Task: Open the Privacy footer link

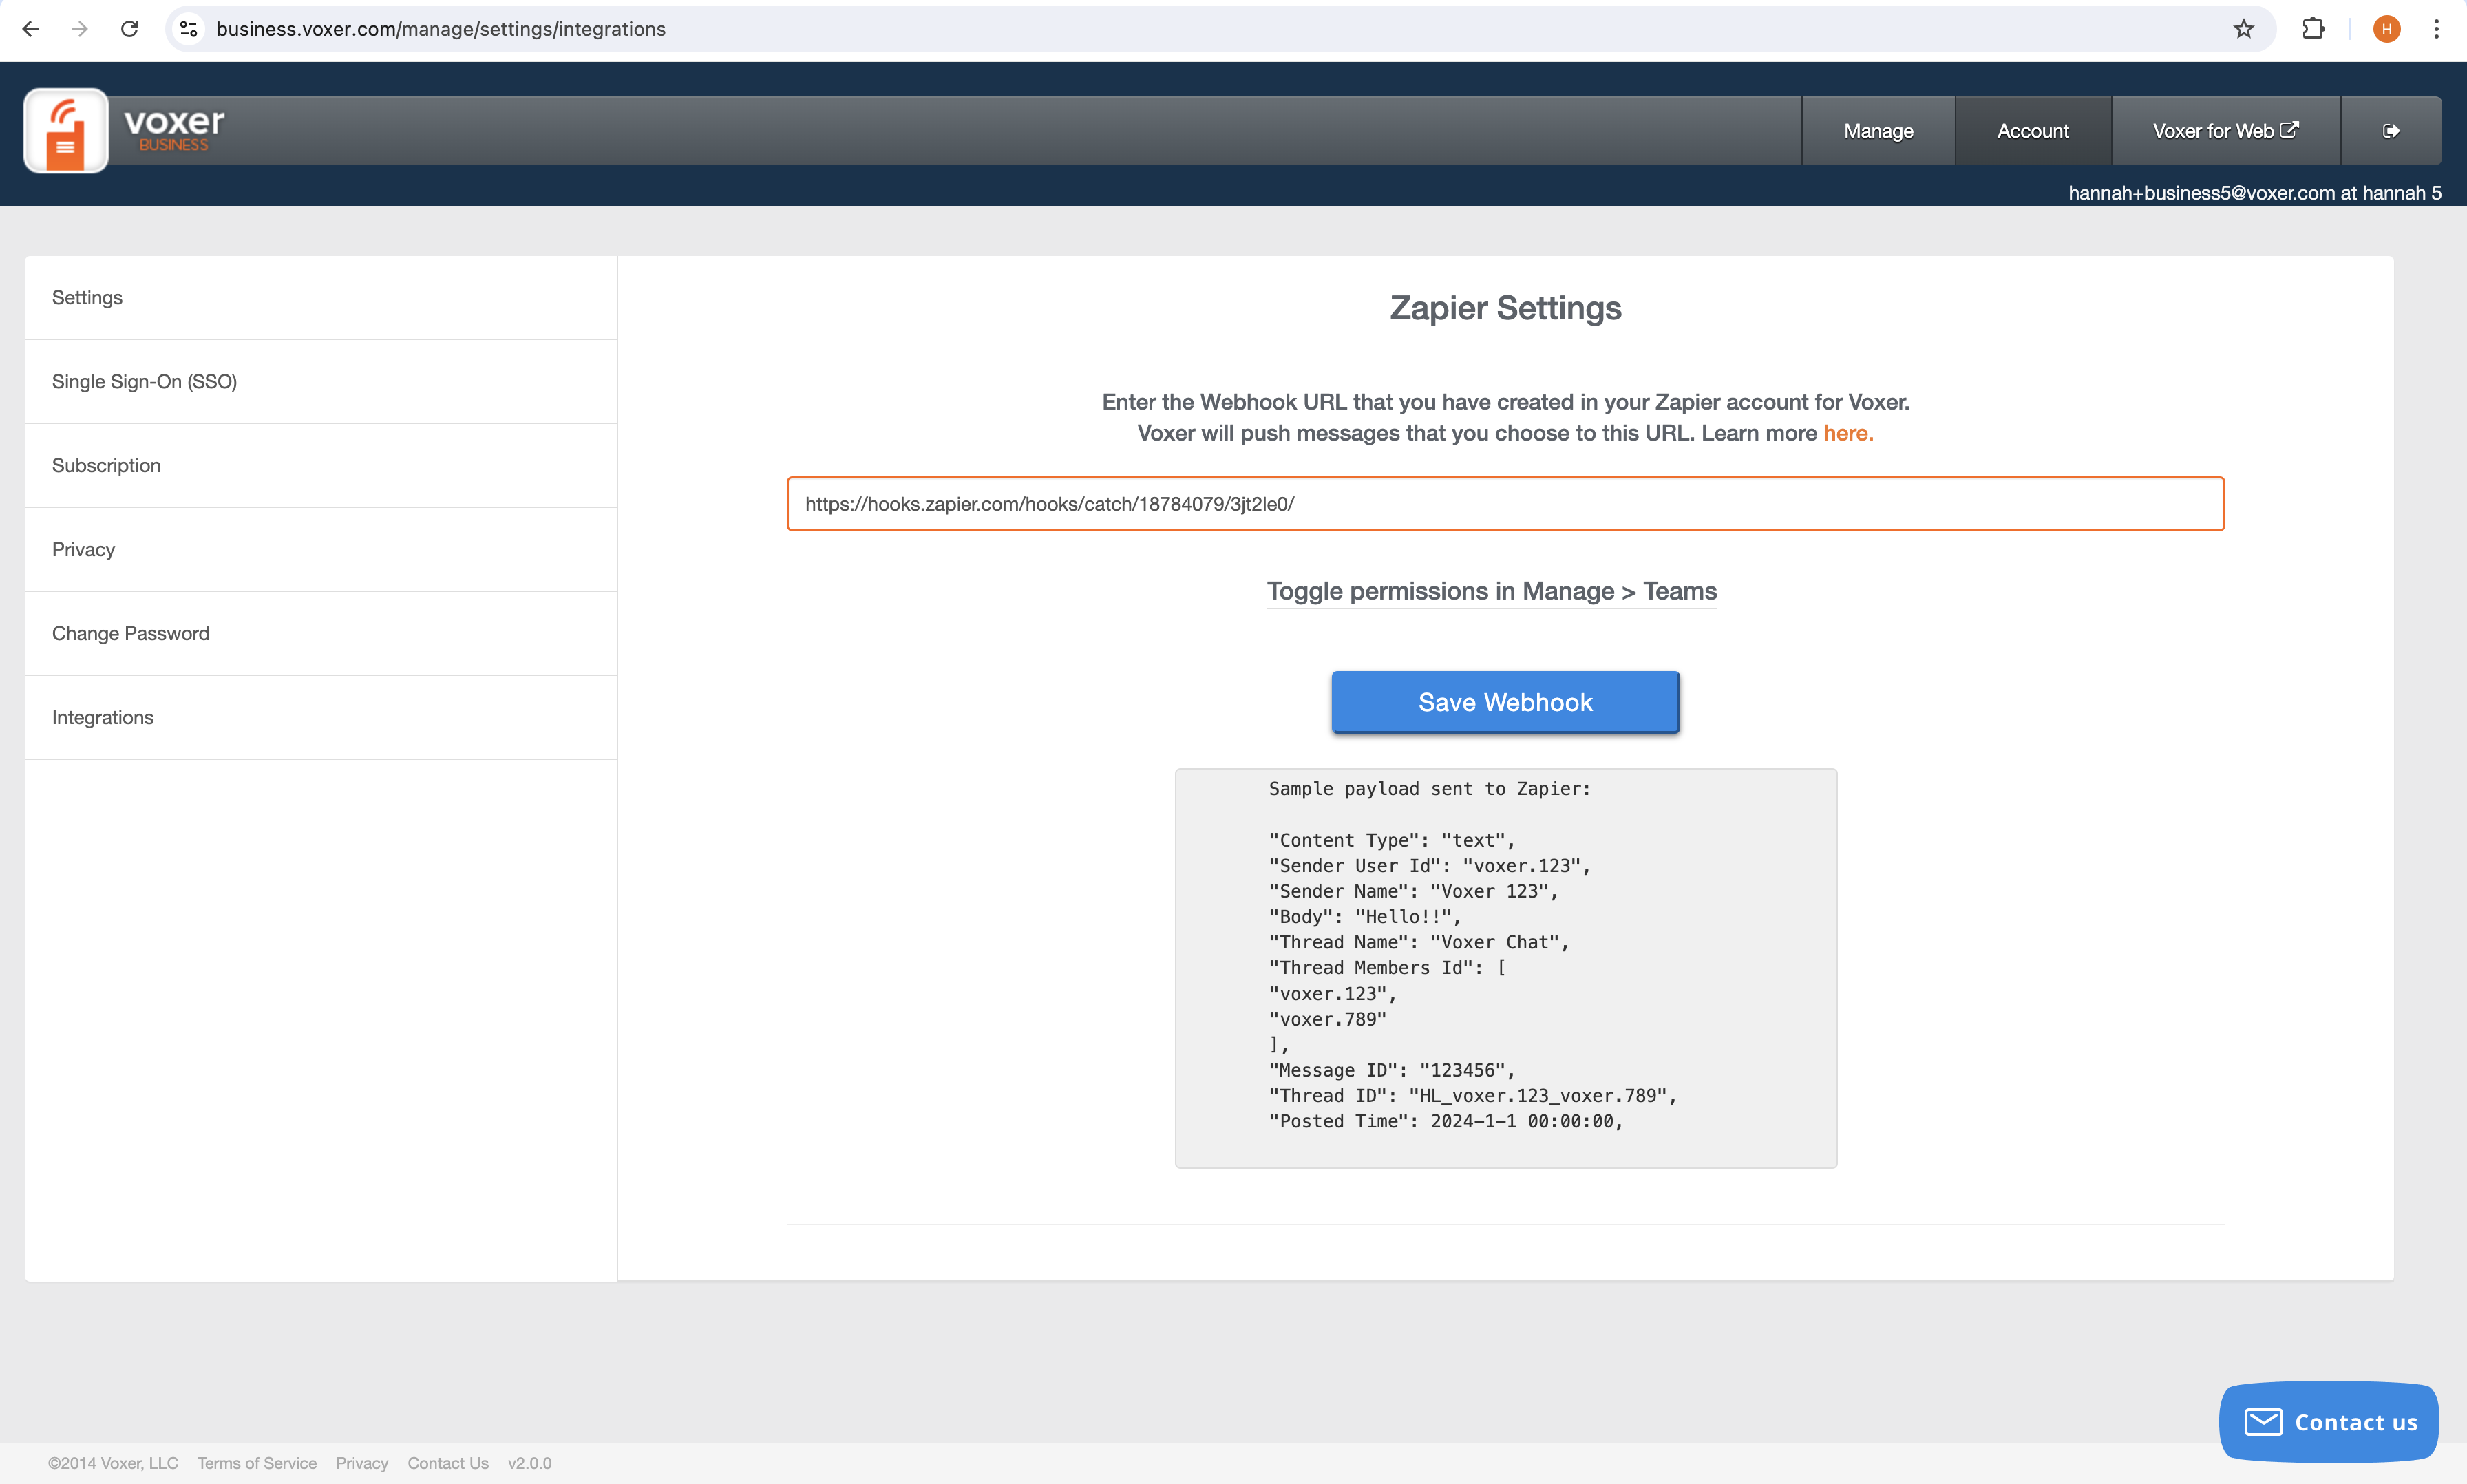Action: 362,1463
